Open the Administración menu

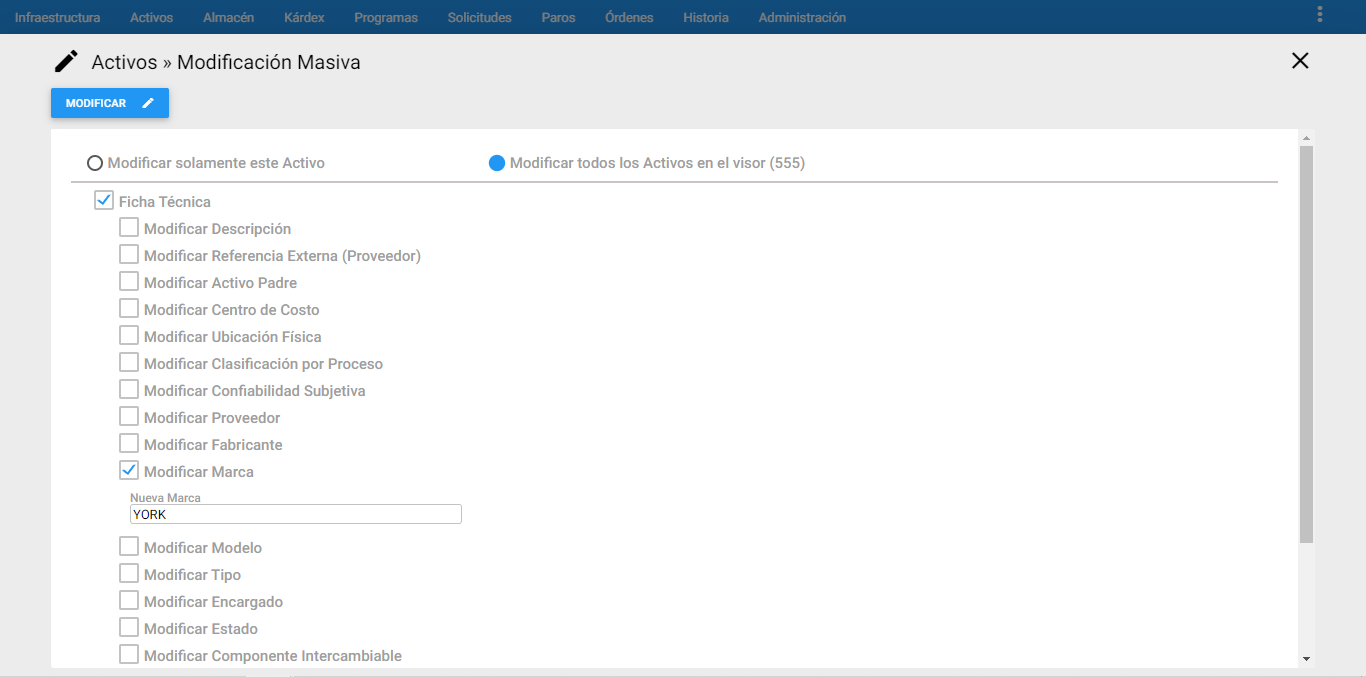(802, 17)
